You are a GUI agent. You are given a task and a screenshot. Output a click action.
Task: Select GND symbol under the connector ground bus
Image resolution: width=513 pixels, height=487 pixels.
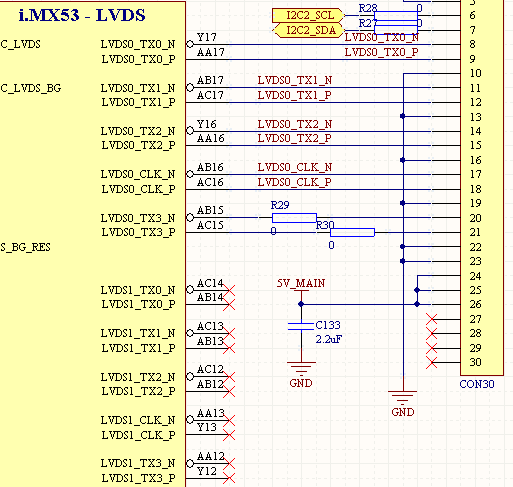403,403
